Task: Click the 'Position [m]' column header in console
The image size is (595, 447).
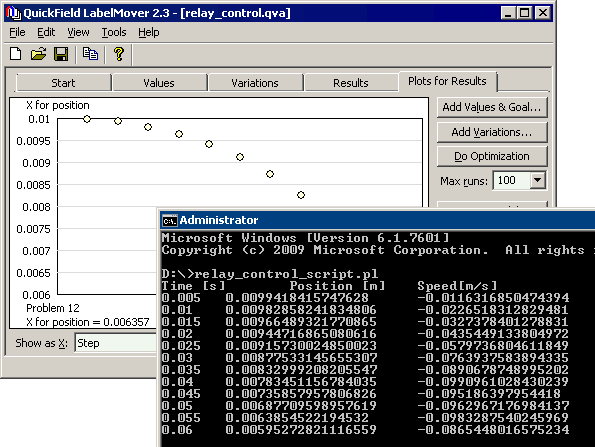Action: pos(337,286)
